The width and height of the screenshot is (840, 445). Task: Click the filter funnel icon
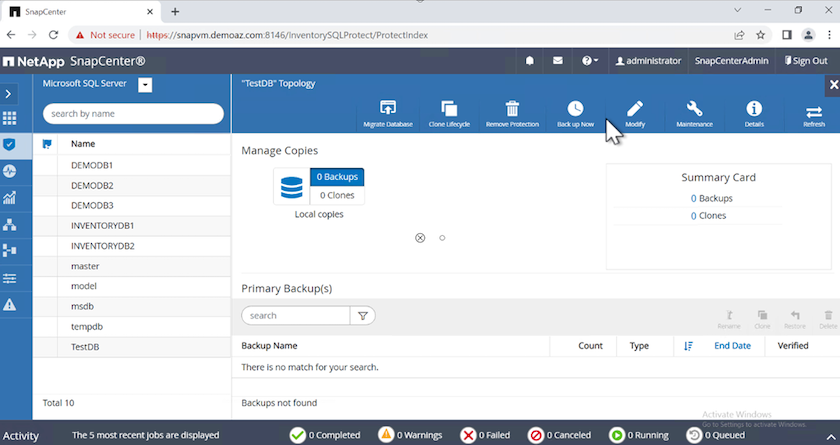(x=363, y=316)
